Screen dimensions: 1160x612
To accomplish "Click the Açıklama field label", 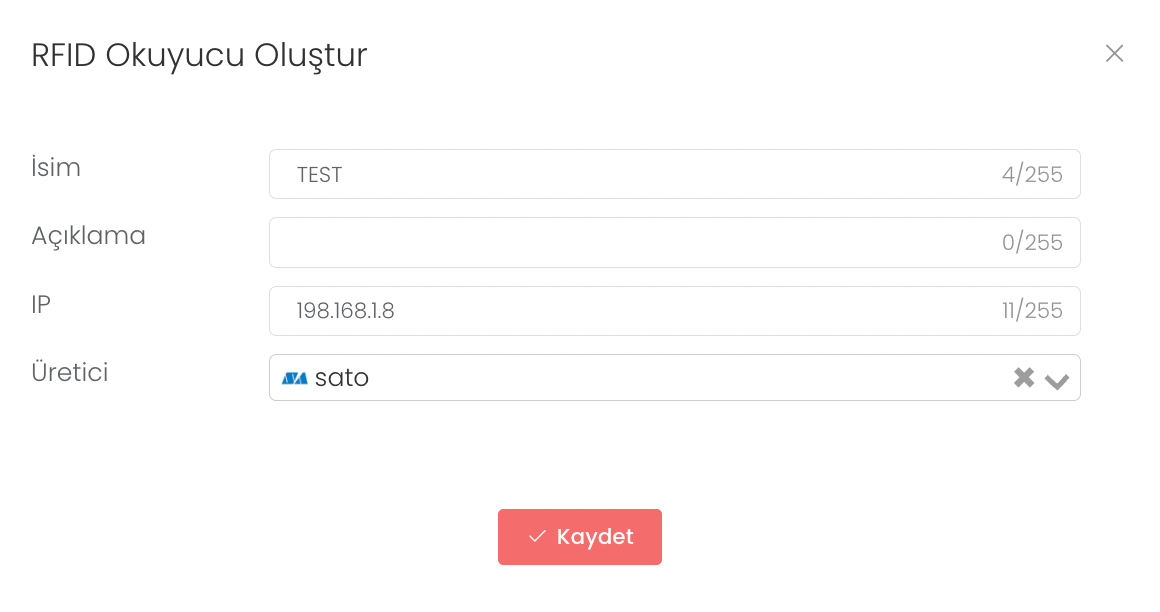I will [x=88, y=236].
